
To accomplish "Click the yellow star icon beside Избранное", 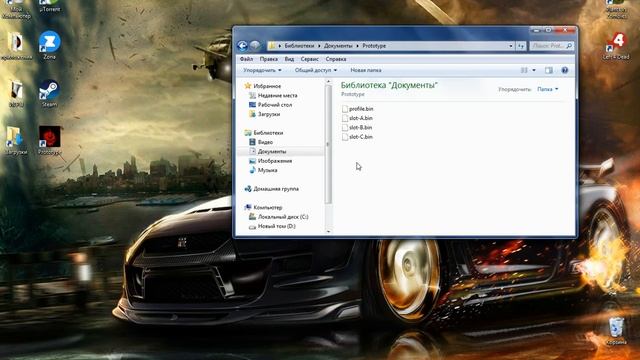I will [x=247, y=86].
